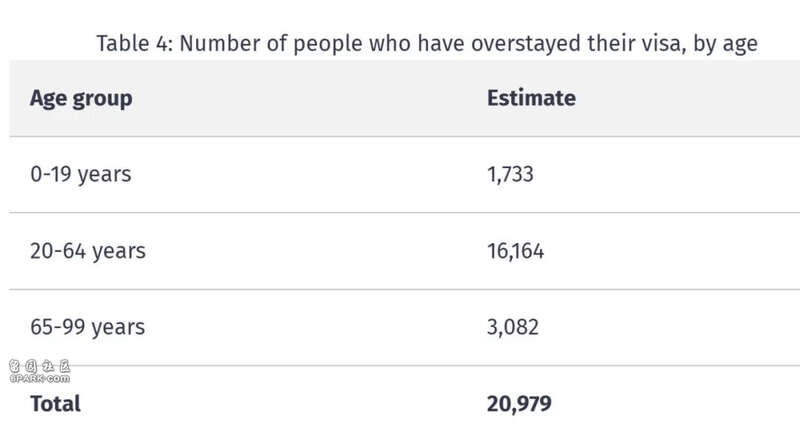Click the 0-19 years row label
The height and width of the screenshot is (432, 800).
[x=81, y=174]
